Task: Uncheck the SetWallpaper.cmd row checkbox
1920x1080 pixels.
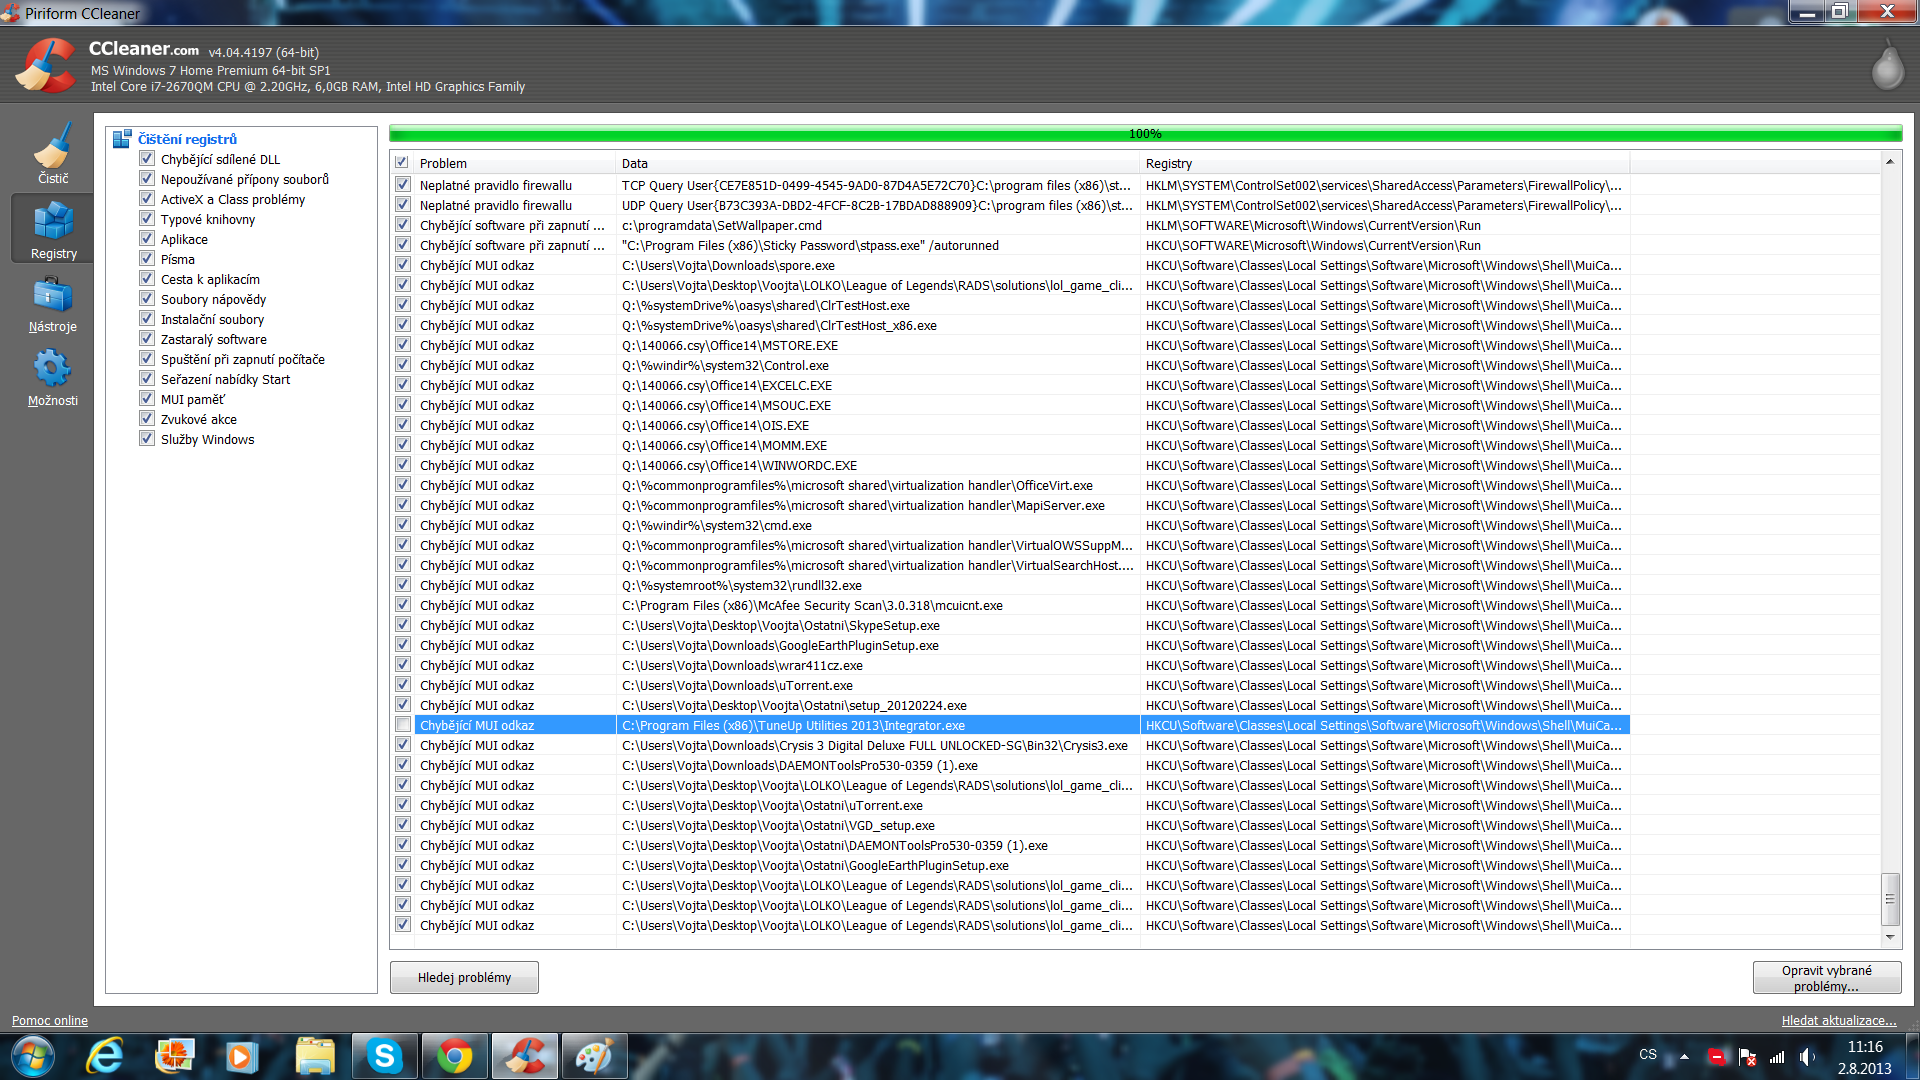Action: click(402, 225)
